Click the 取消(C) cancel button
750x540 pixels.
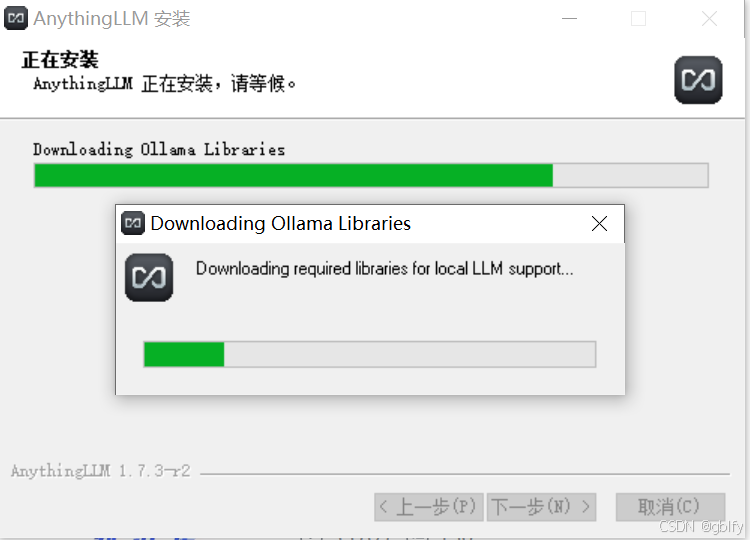coord(671,507)
